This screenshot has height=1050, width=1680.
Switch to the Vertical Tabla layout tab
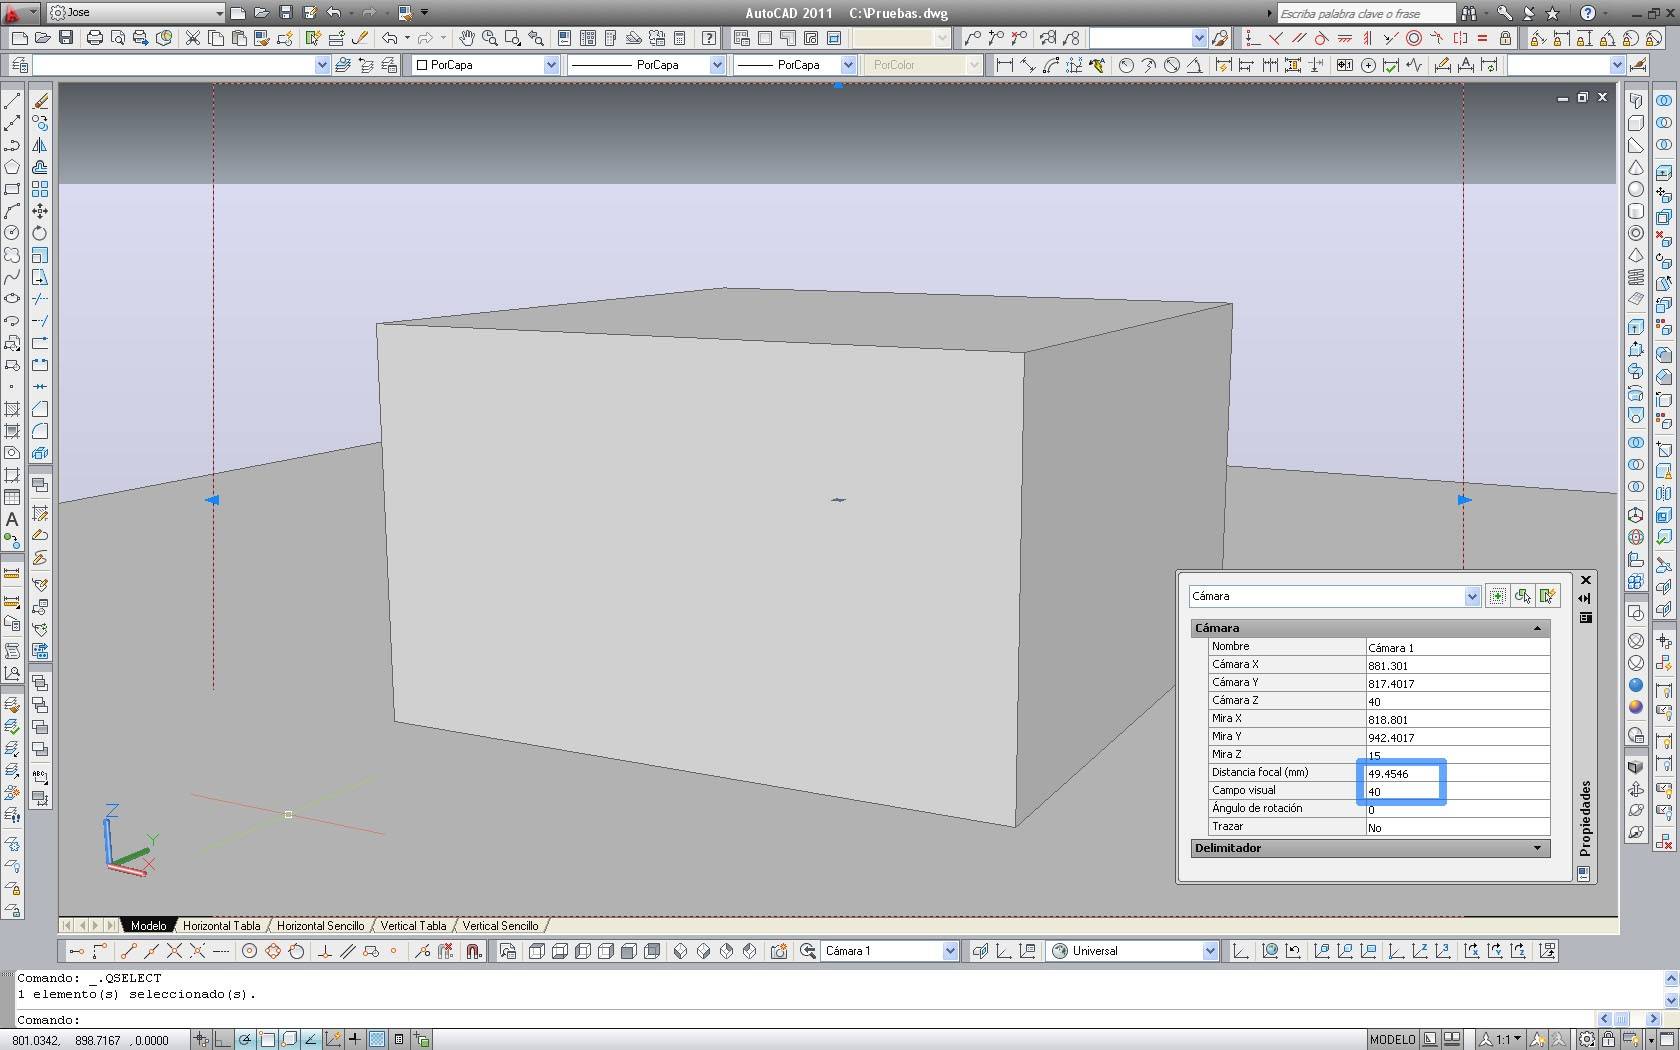tap(413, 926)
